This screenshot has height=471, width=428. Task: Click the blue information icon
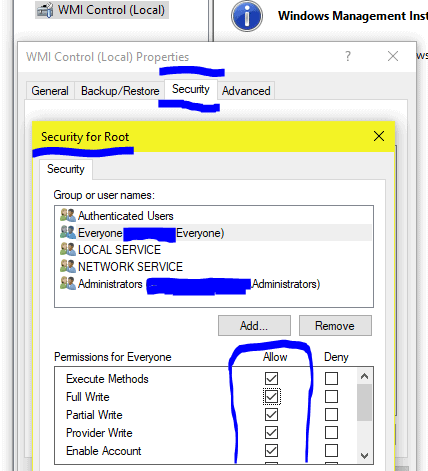(x=247, y=16)
